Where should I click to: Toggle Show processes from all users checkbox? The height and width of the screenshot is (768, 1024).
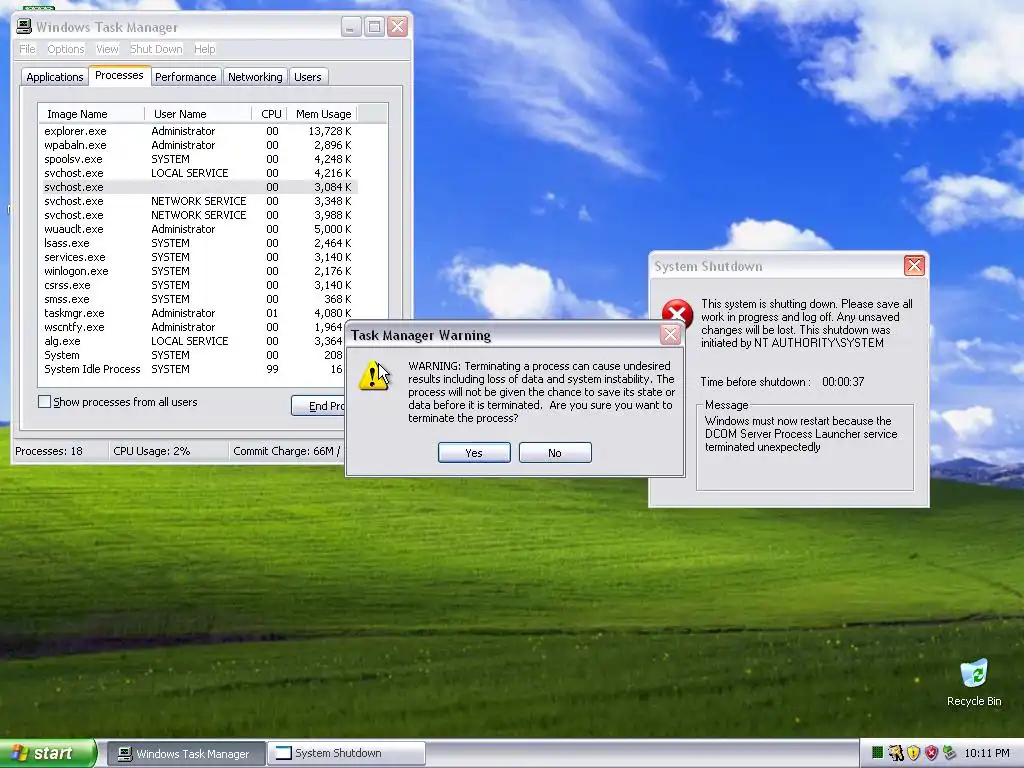pyautogui.click(x=44, y=402)
